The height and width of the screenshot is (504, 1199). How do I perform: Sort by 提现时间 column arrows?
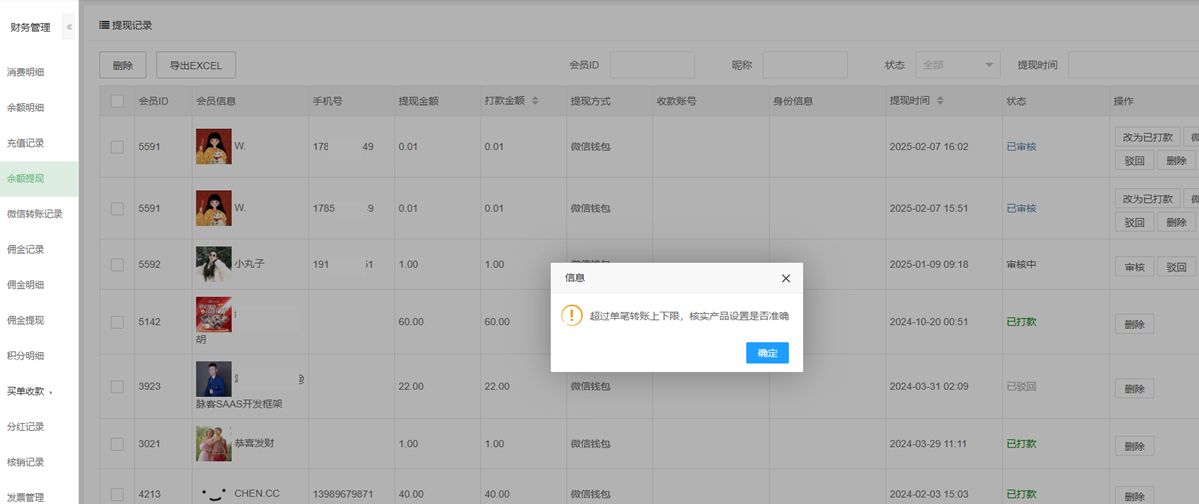coord(941,101)
